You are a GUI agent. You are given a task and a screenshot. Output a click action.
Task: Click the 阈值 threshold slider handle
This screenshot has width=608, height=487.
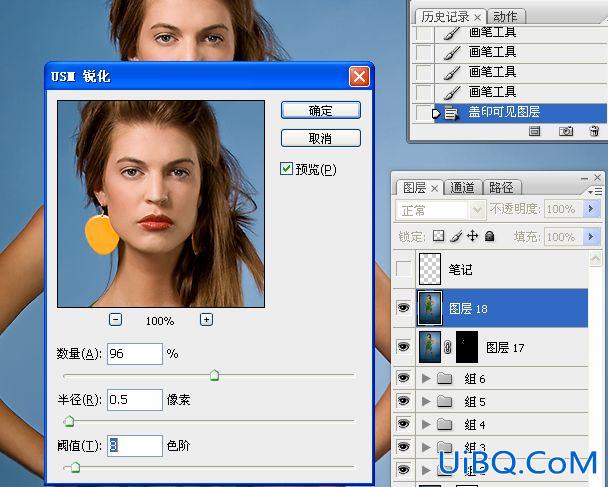click(76, 467)
